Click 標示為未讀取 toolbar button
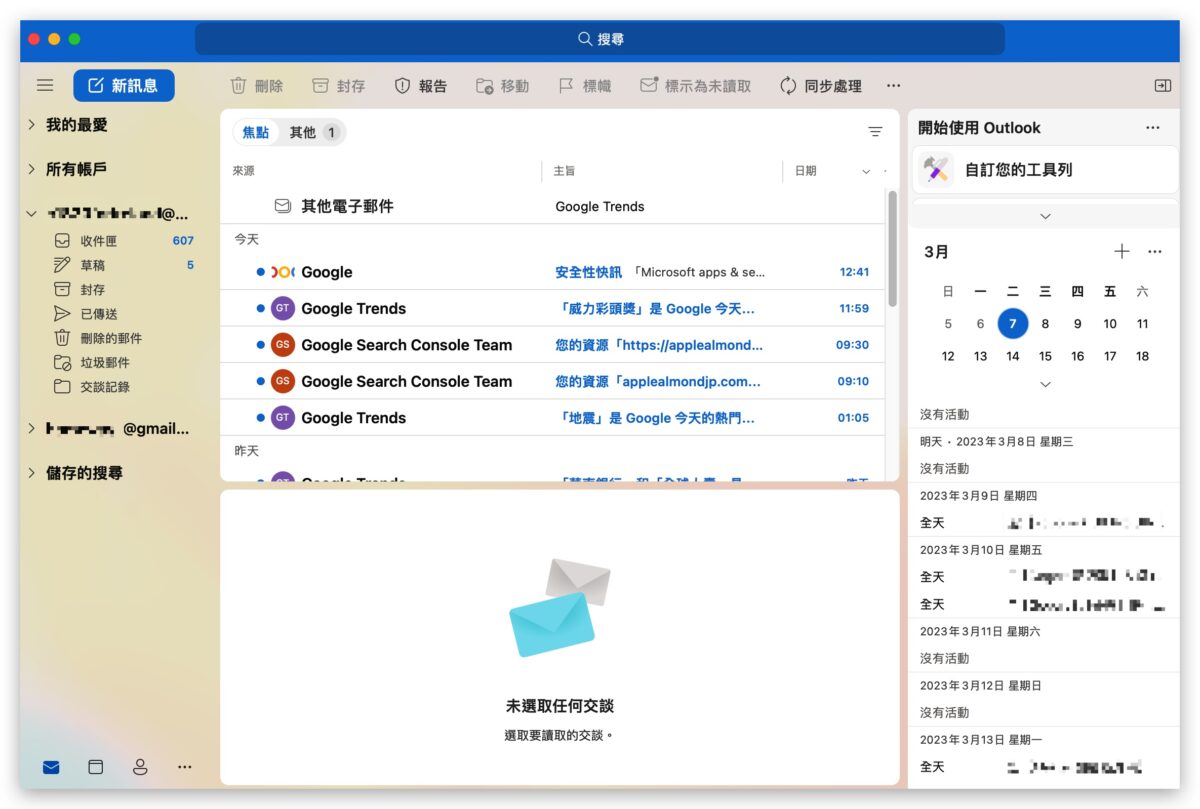 [695, 86]
